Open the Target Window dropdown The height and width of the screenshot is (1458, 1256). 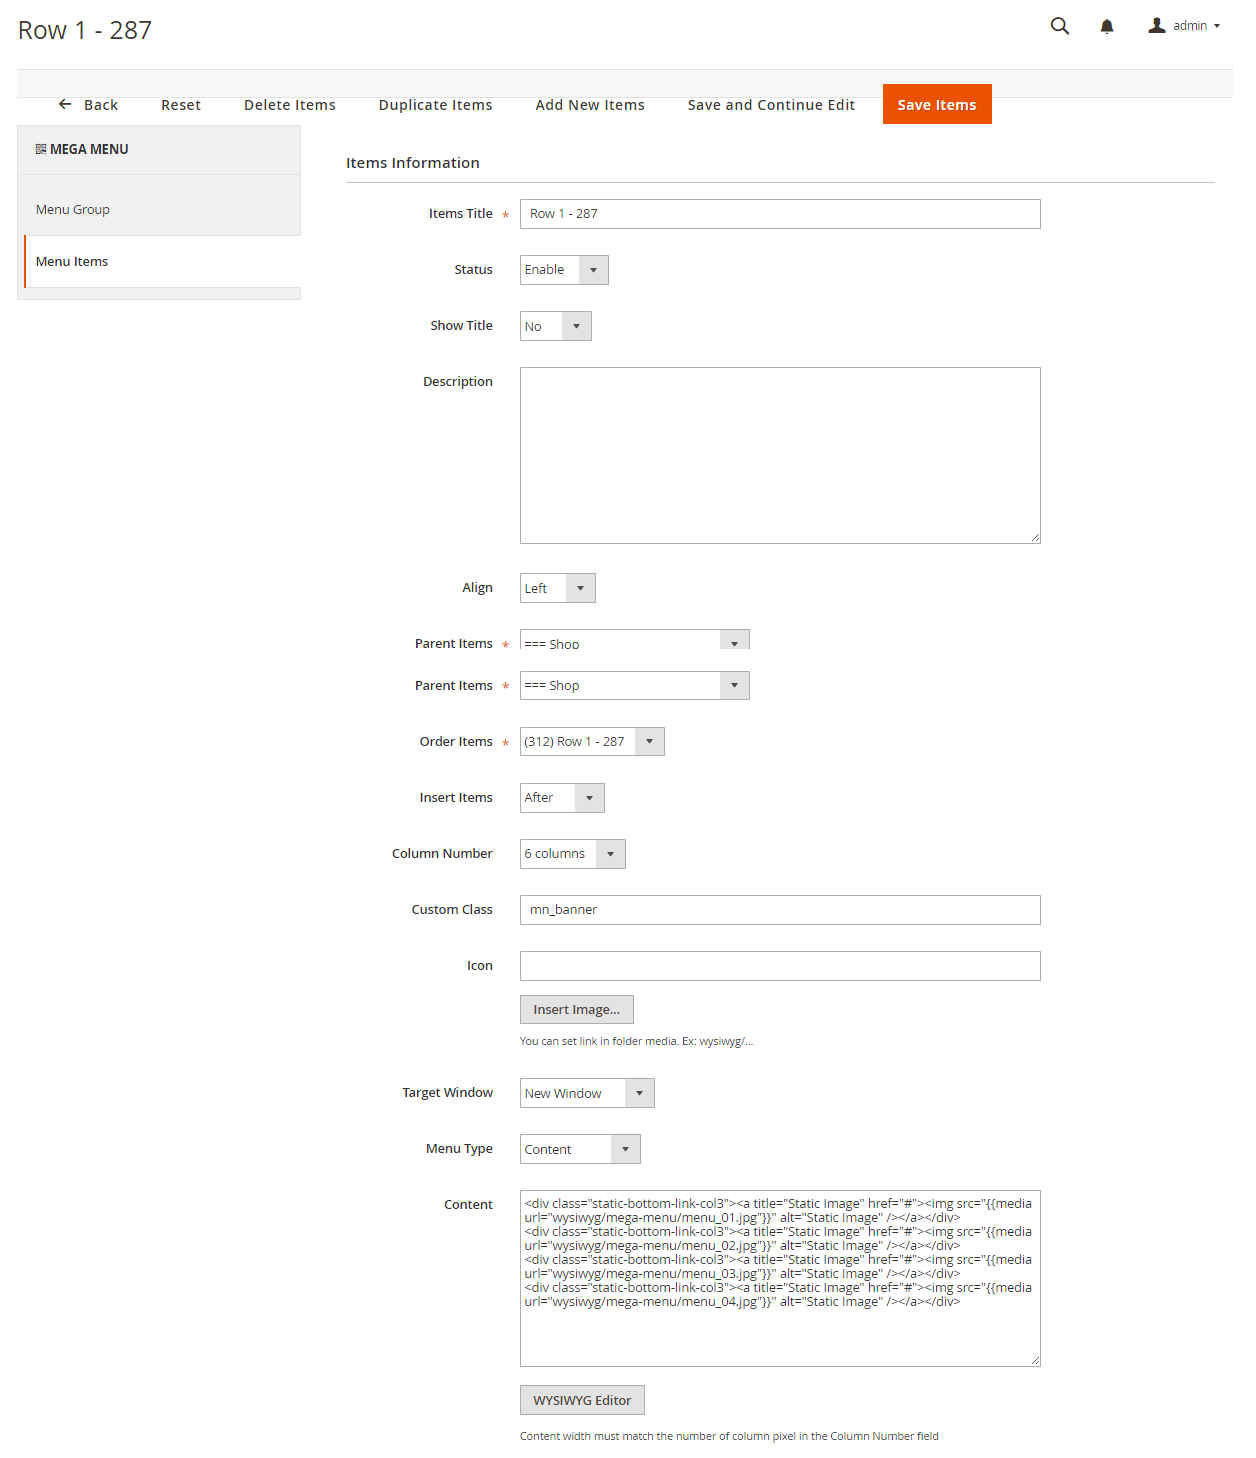click(x=586, y=1093)
